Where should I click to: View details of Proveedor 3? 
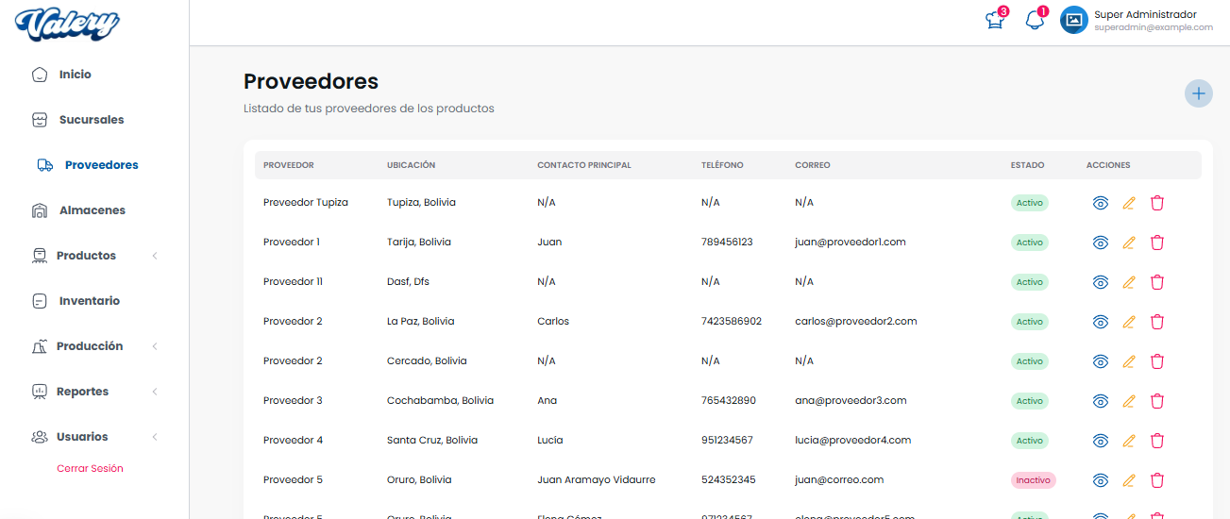(x=1100, y=401)
